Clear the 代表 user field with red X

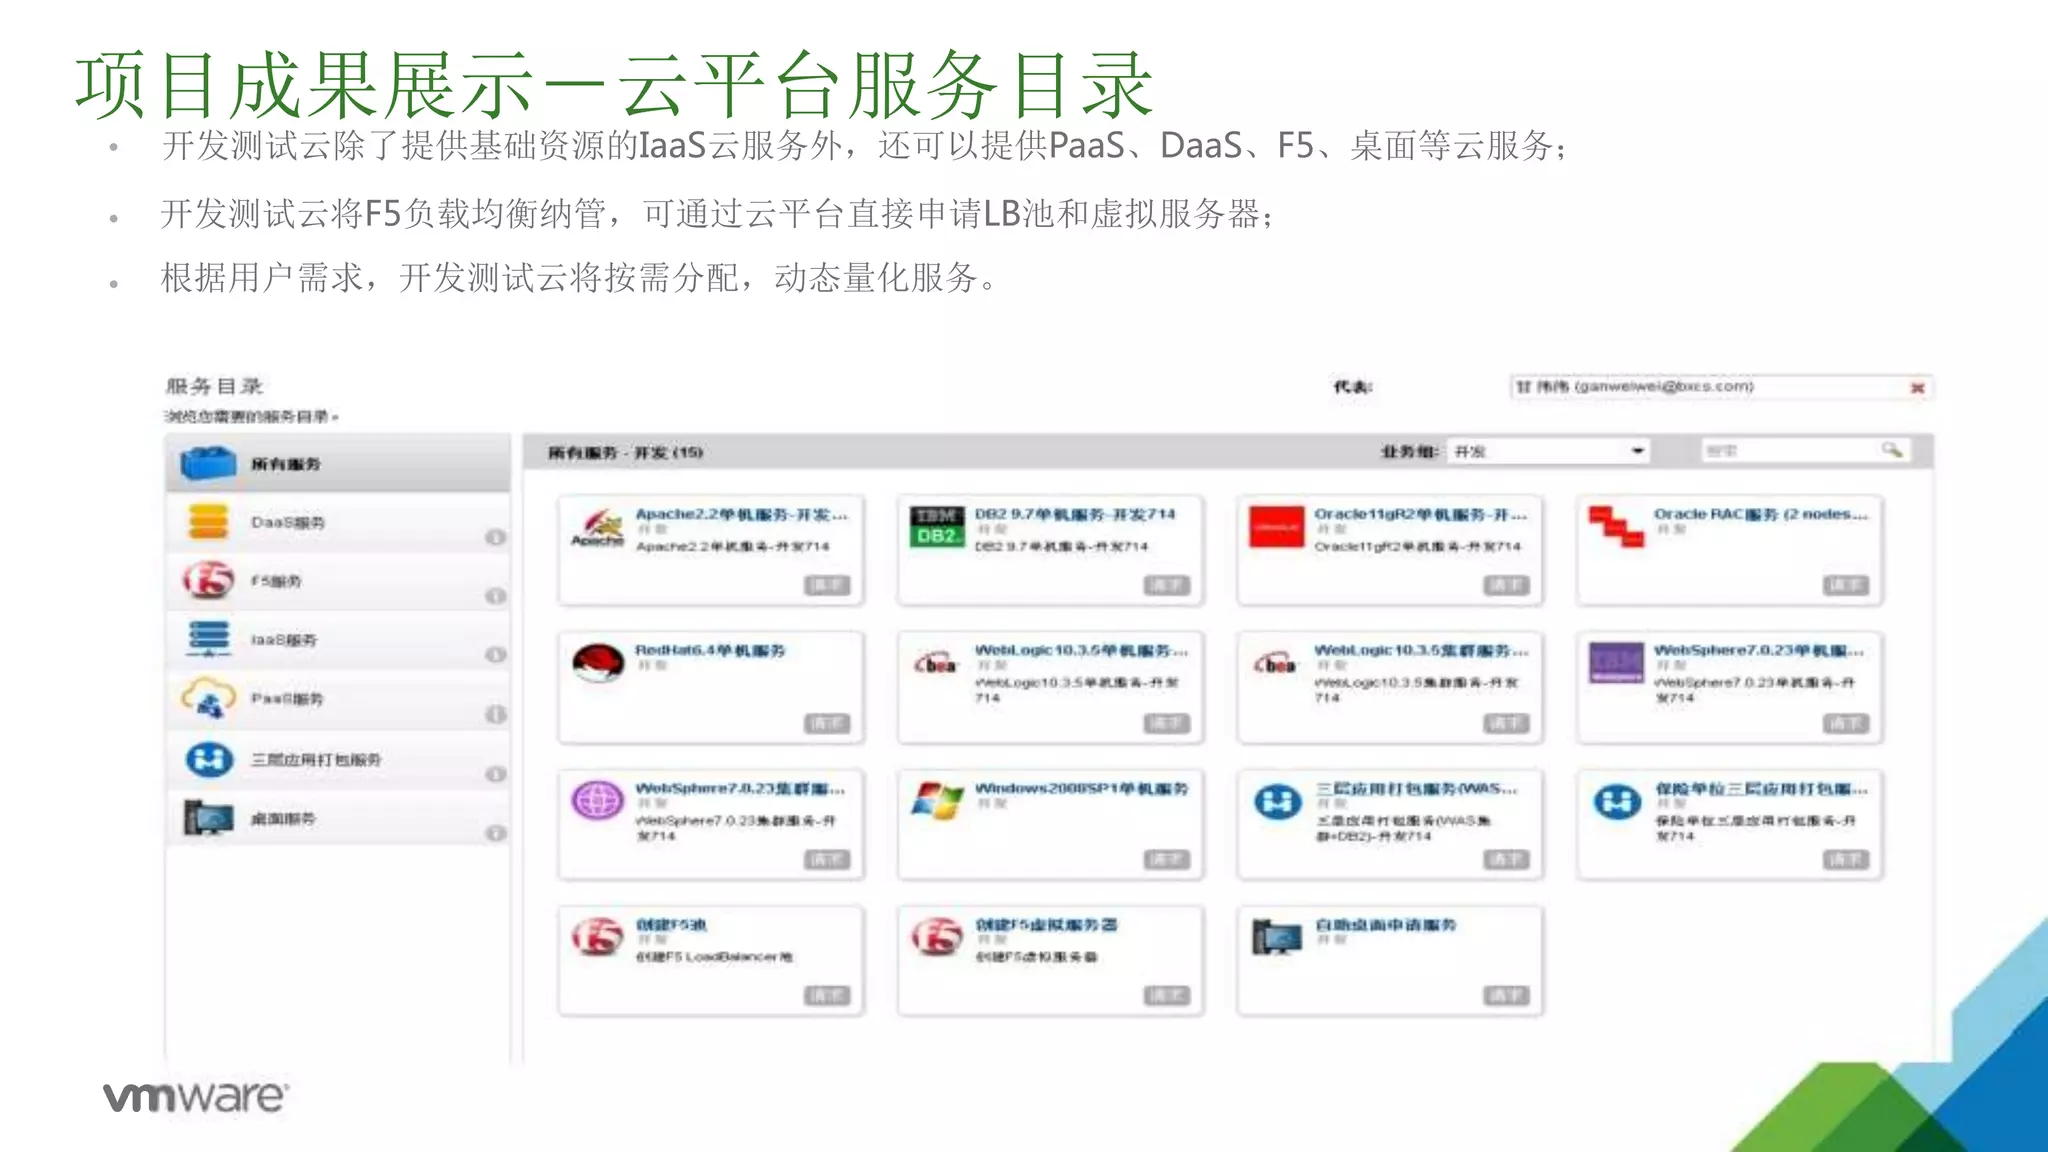click(x=1917, y=388)
